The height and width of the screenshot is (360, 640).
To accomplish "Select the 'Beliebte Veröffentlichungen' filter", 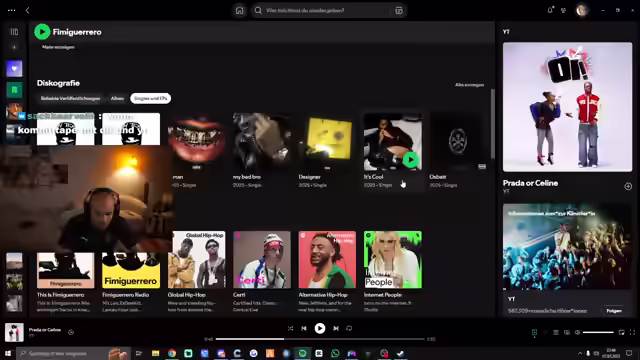I will [x=70, y=98].
